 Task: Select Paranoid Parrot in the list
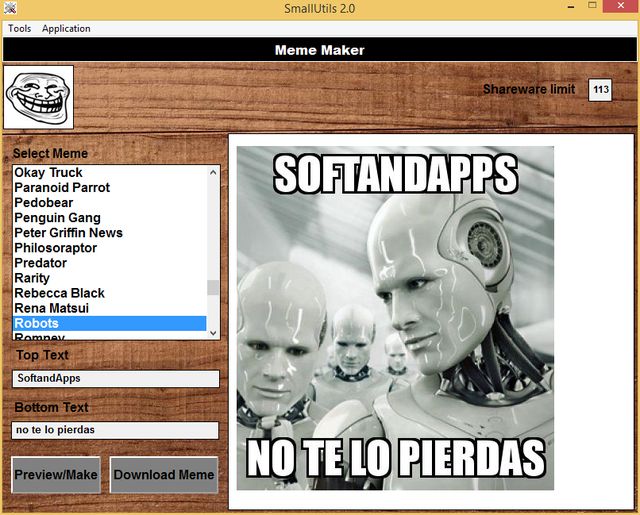point(62,188)
